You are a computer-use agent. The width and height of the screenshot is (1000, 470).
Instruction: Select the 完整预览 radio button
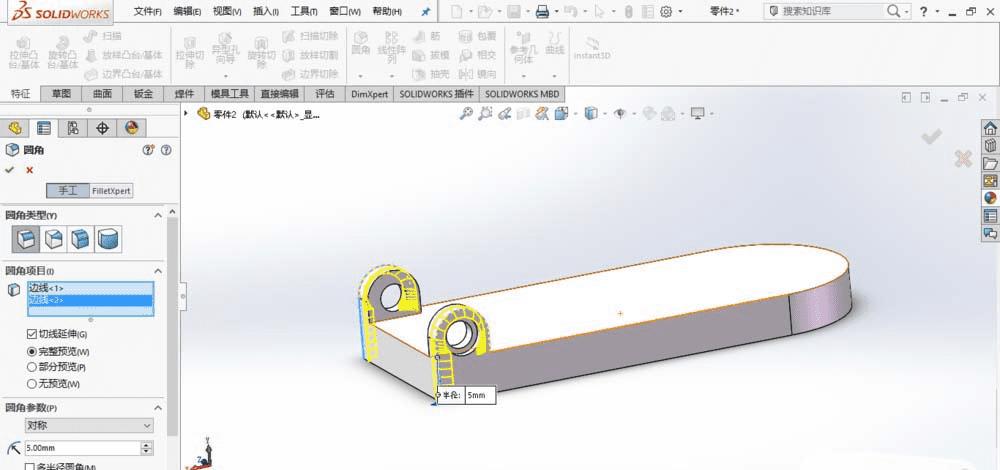pyautogui.click(x=31, y=351)
